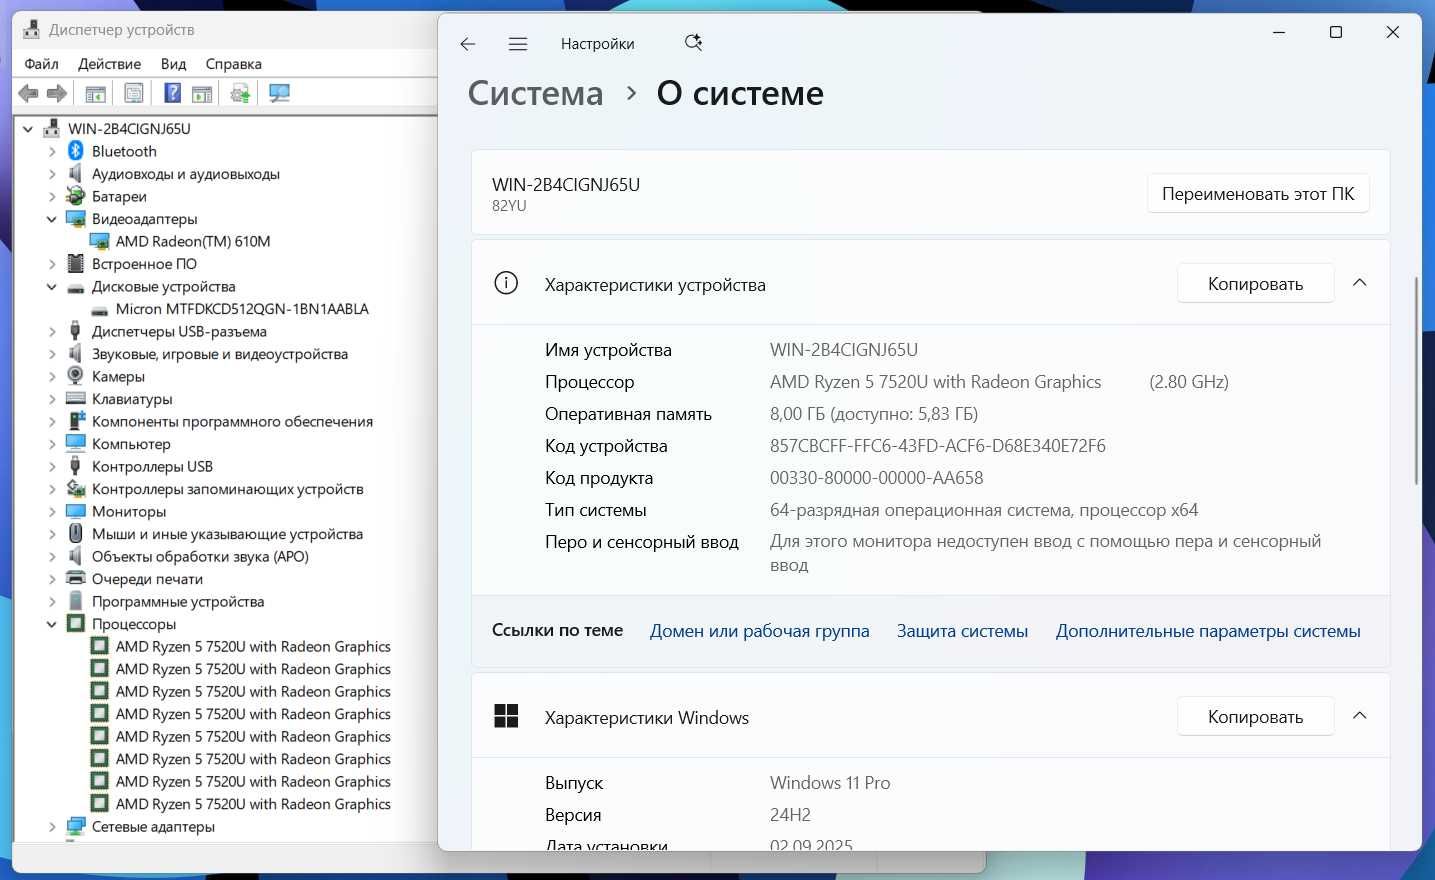Click the Device Manager title bar icon
Screen dimensions: 1435x880
[x=32, y=30]
